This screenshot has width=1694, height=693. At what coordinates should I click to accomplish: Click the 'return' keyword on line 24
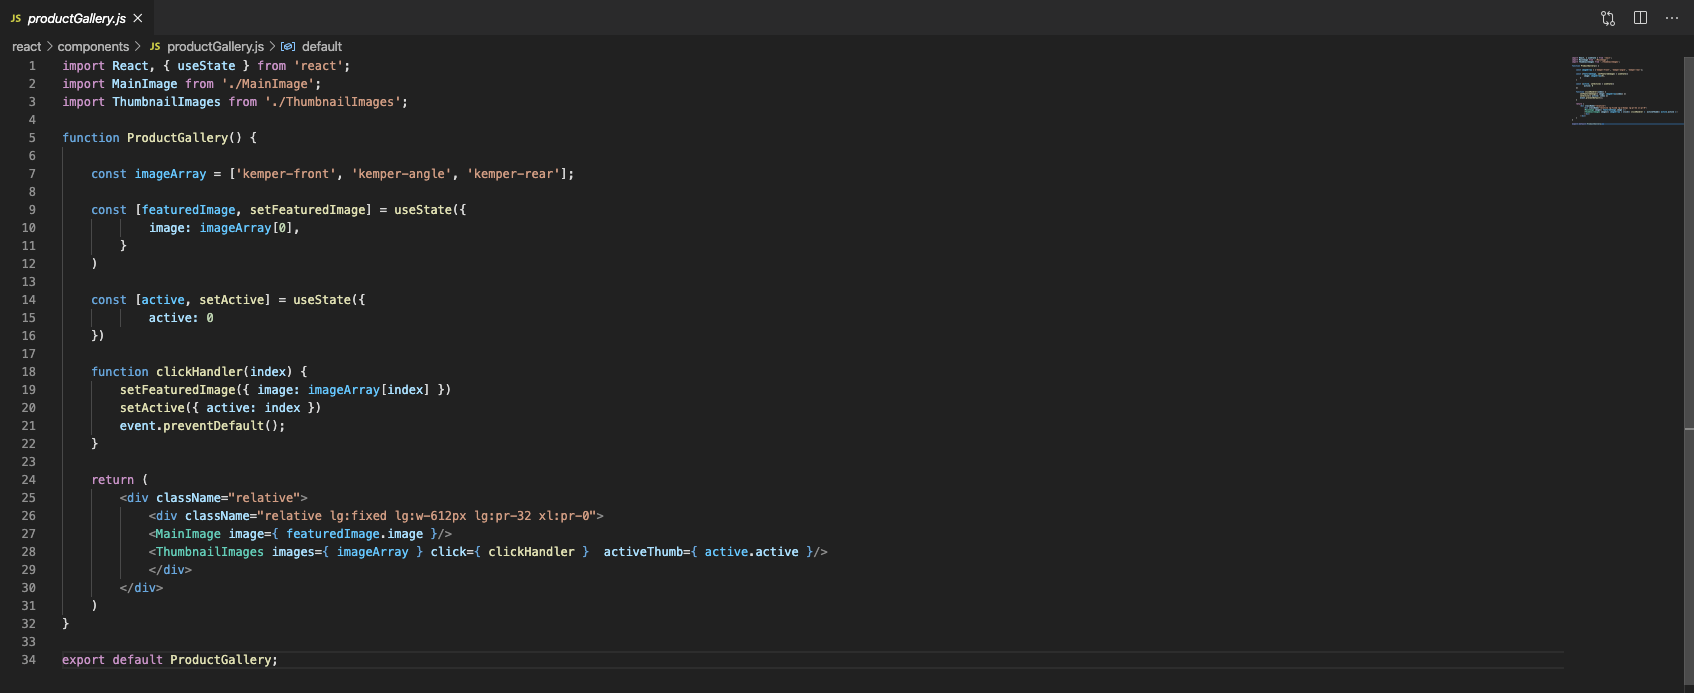[112, 480]
